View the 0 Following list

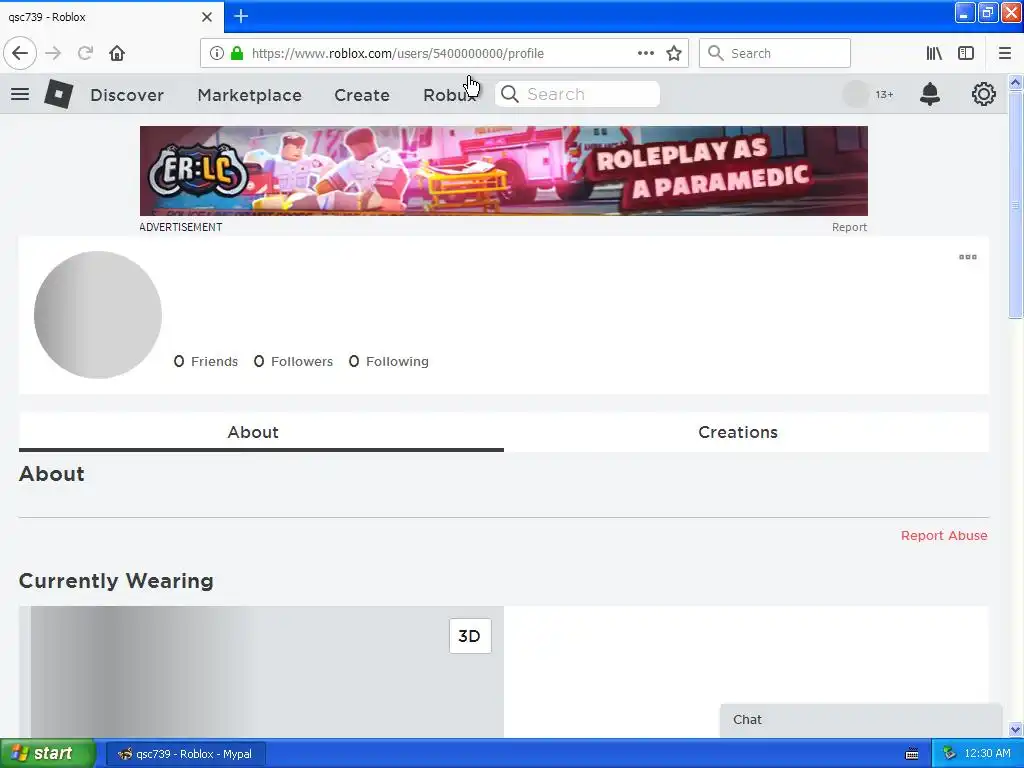click(389, 362)
